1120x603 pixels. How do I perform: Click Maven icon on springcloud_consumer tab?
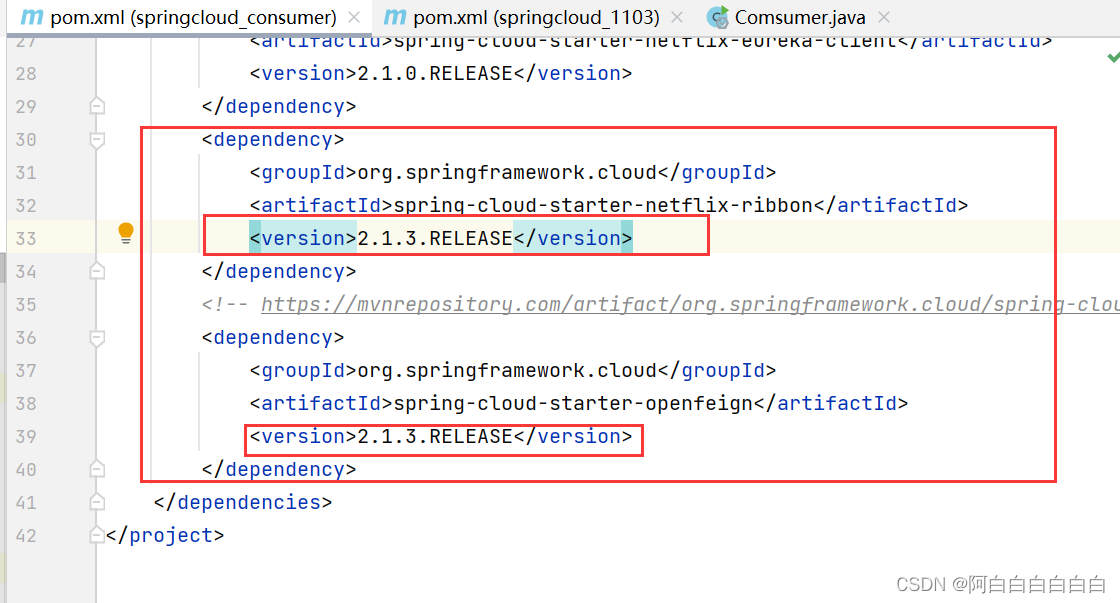pyautogui.click(x=32, y=17)
